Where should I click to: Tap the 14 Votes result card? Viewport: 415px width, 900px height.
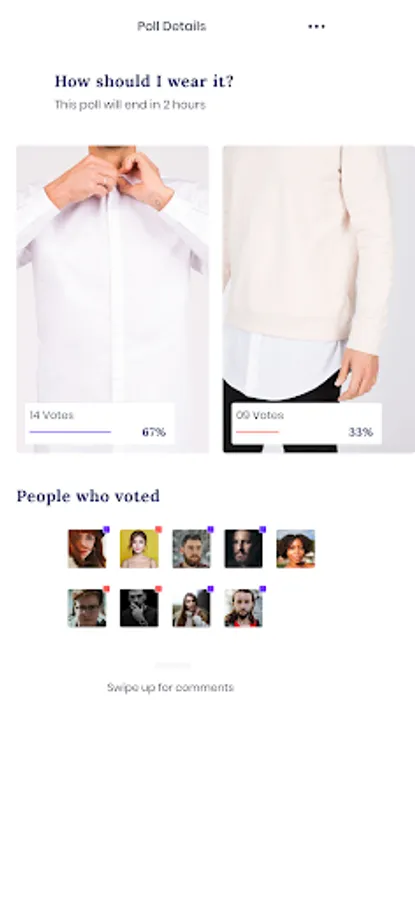tap(99, 424)
